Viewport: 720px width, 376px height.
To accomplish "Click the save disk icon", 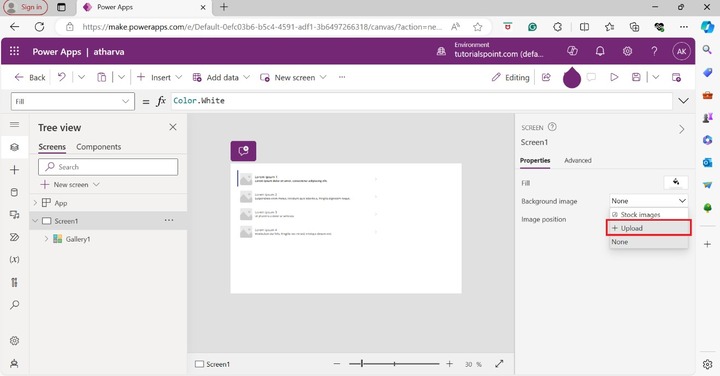I will 636,77.
